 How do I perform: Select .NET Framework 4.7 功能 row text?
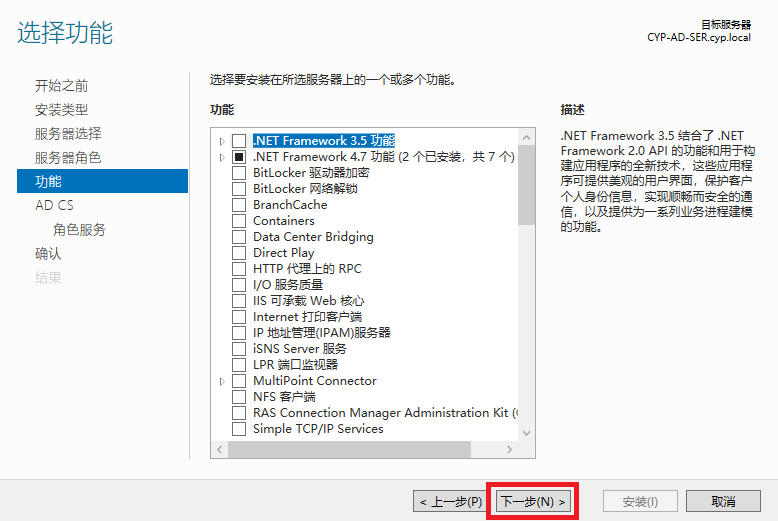[384, 157]
